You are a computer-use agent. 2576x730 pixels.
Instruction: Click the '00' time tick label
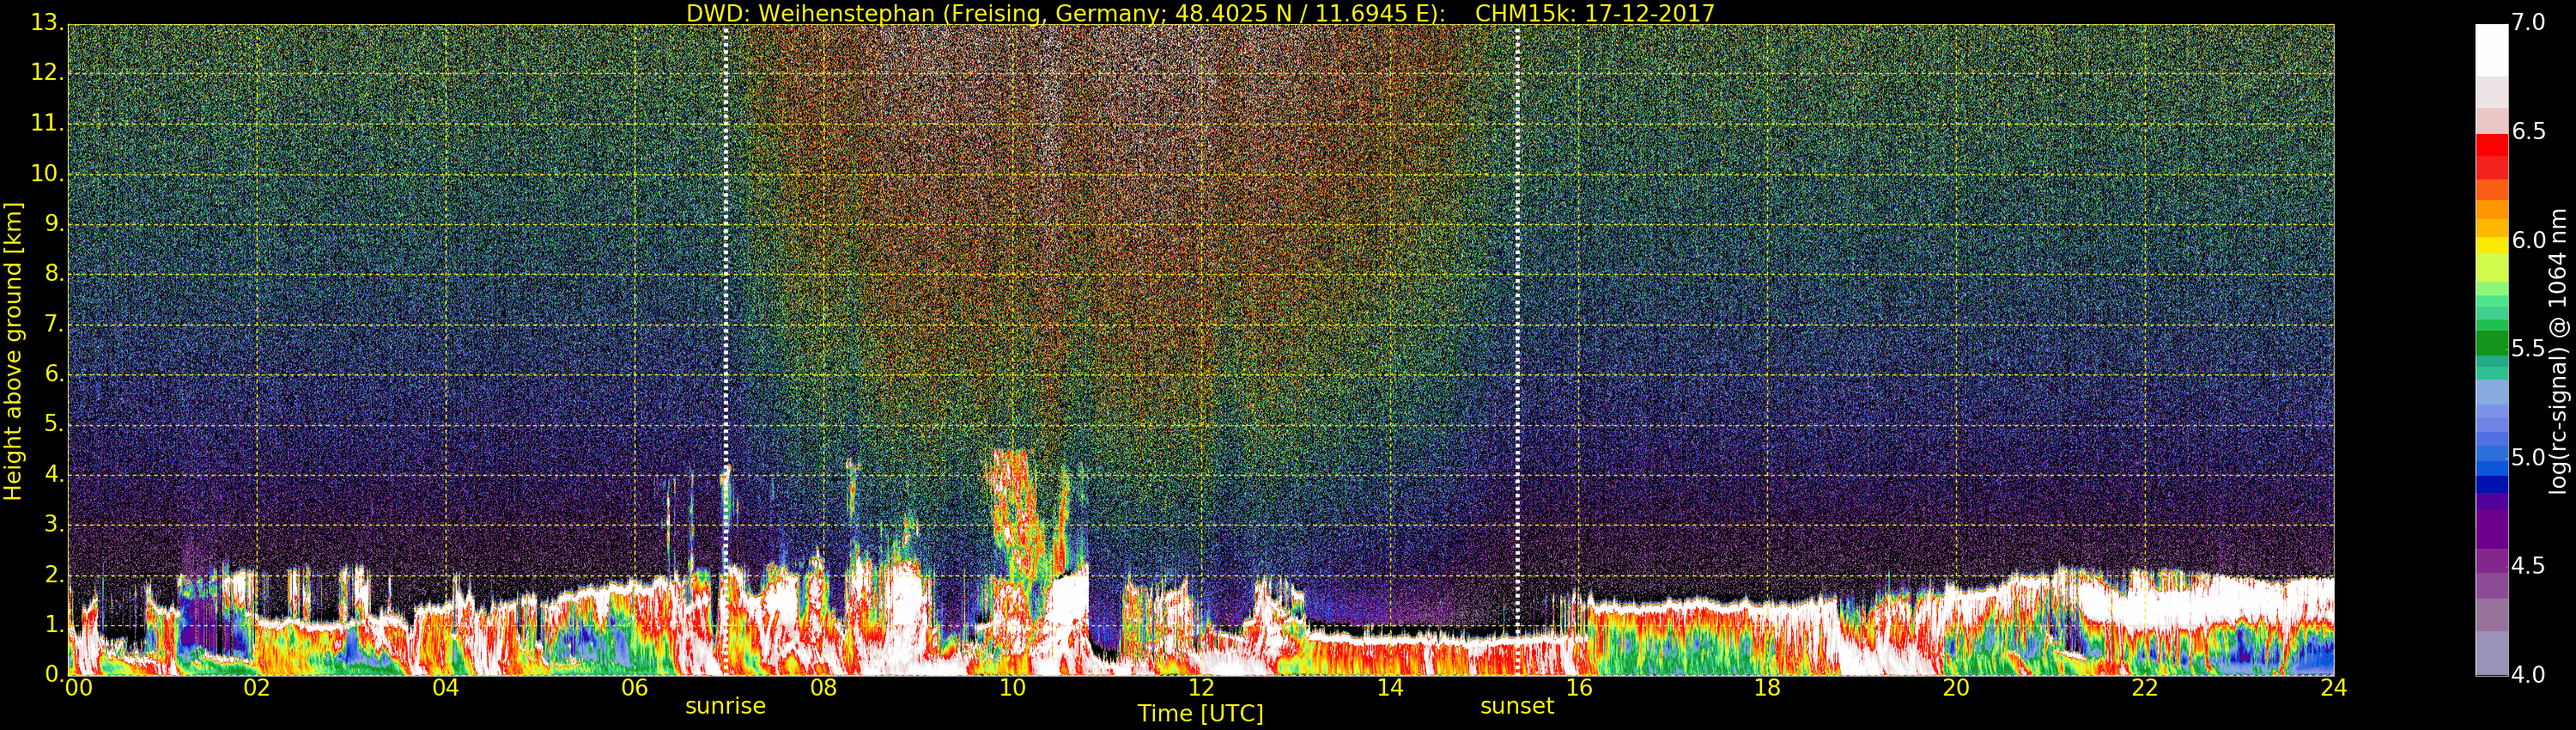click(78, 688)
